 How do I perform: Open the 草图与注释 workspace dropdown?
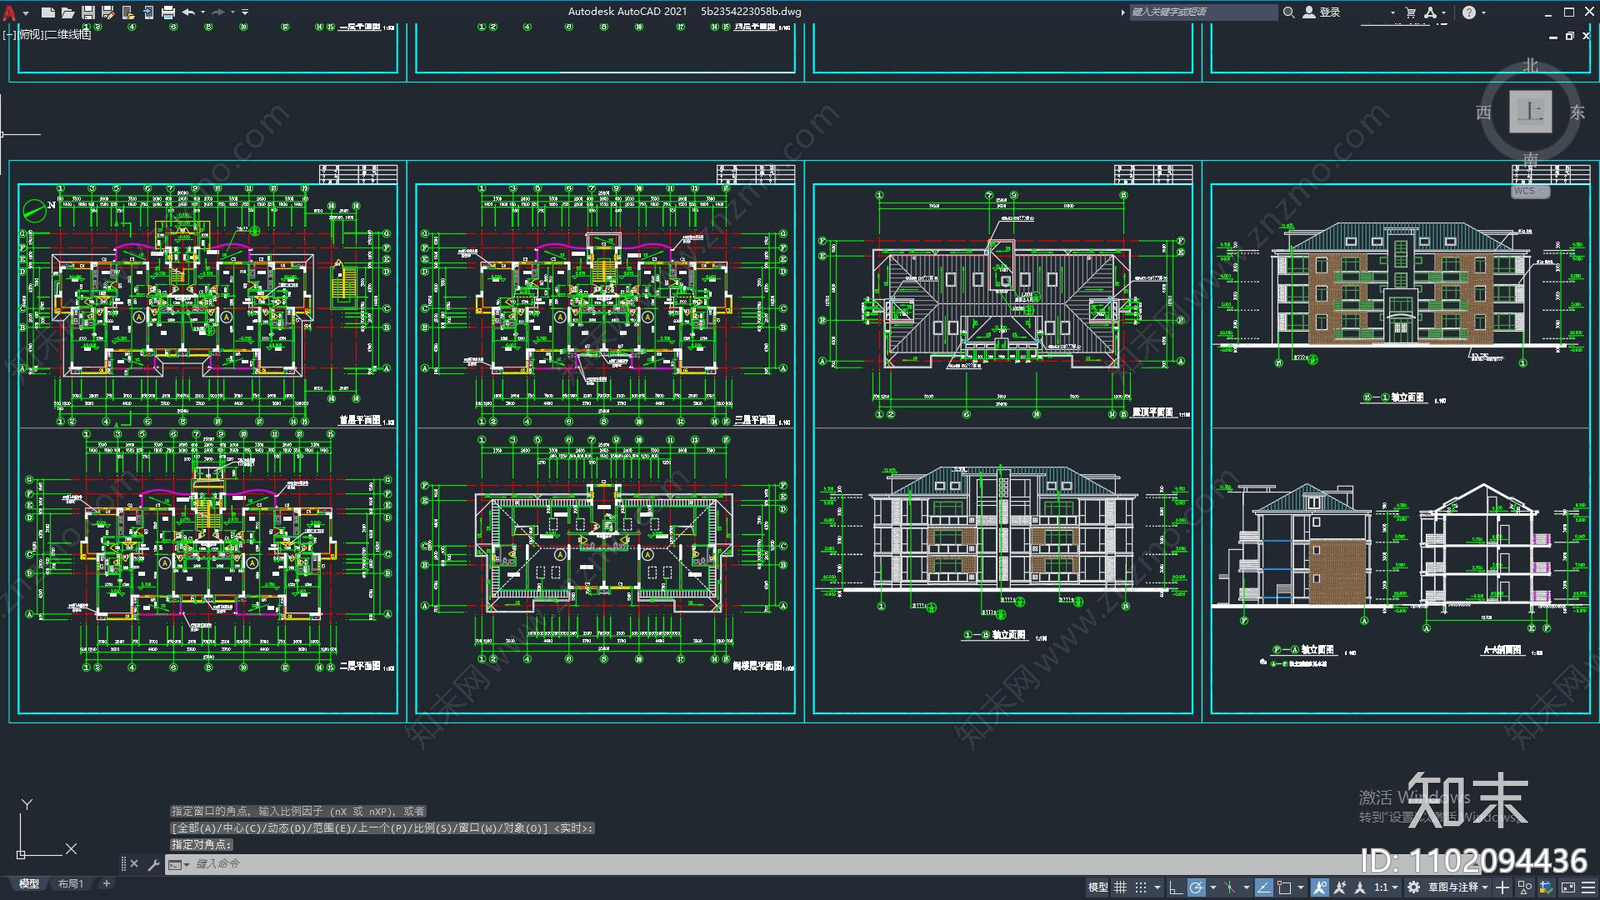(1458, 887)
